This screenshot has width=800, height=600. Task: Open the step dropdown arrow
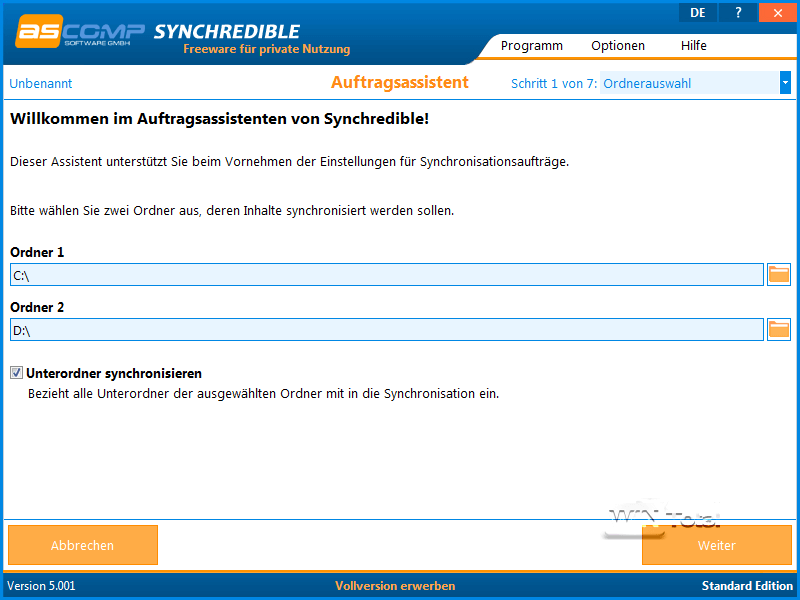785,83
